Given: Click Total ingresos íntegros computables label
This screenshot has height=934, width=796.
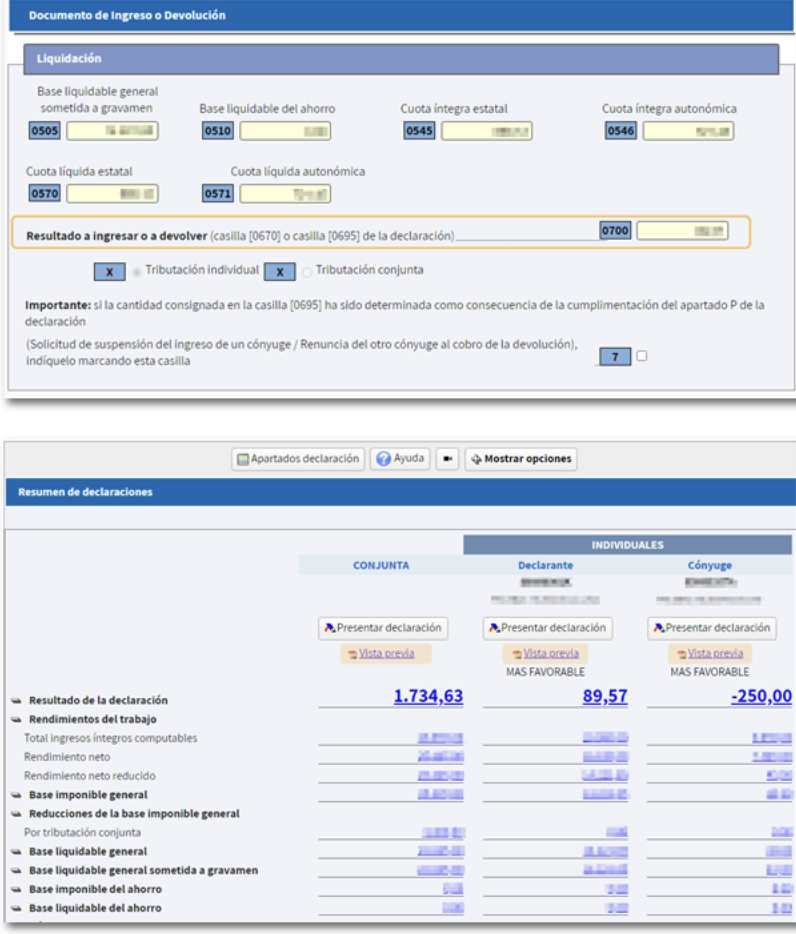Looking at the screenshot, I should 110,738.
